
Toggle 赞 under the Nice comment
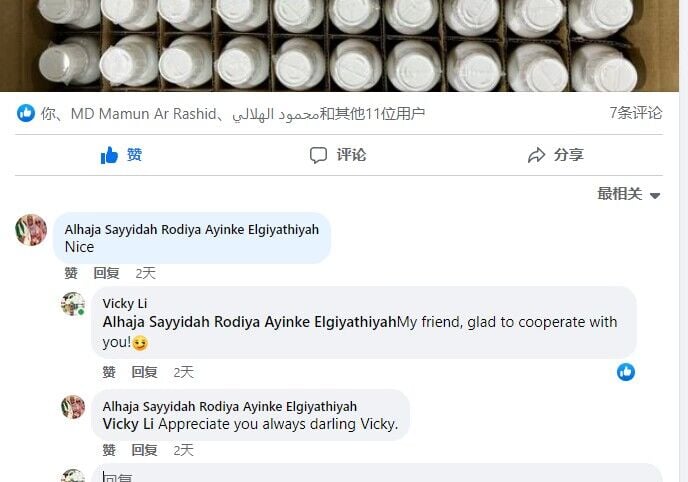pyautogui.click(x=71, y=273)
